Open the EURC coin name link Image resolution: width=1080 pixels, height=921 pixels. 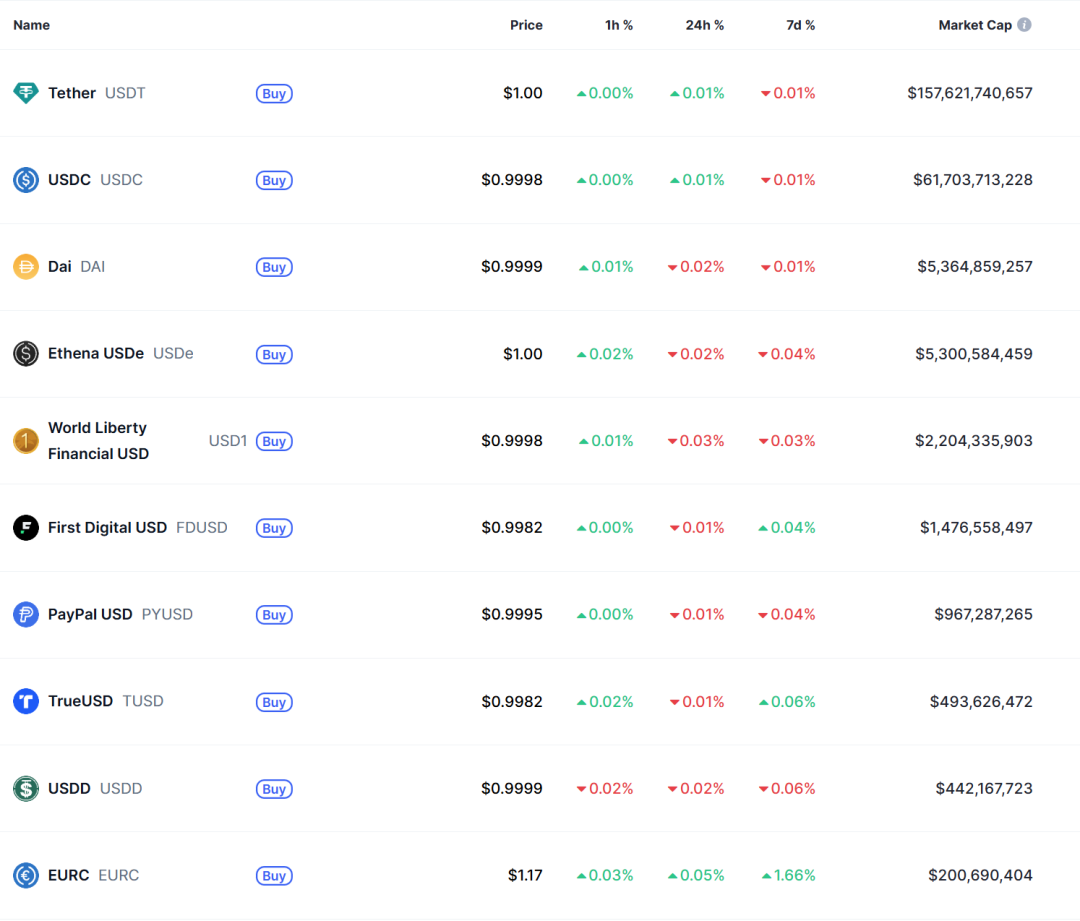click(69, 876)
